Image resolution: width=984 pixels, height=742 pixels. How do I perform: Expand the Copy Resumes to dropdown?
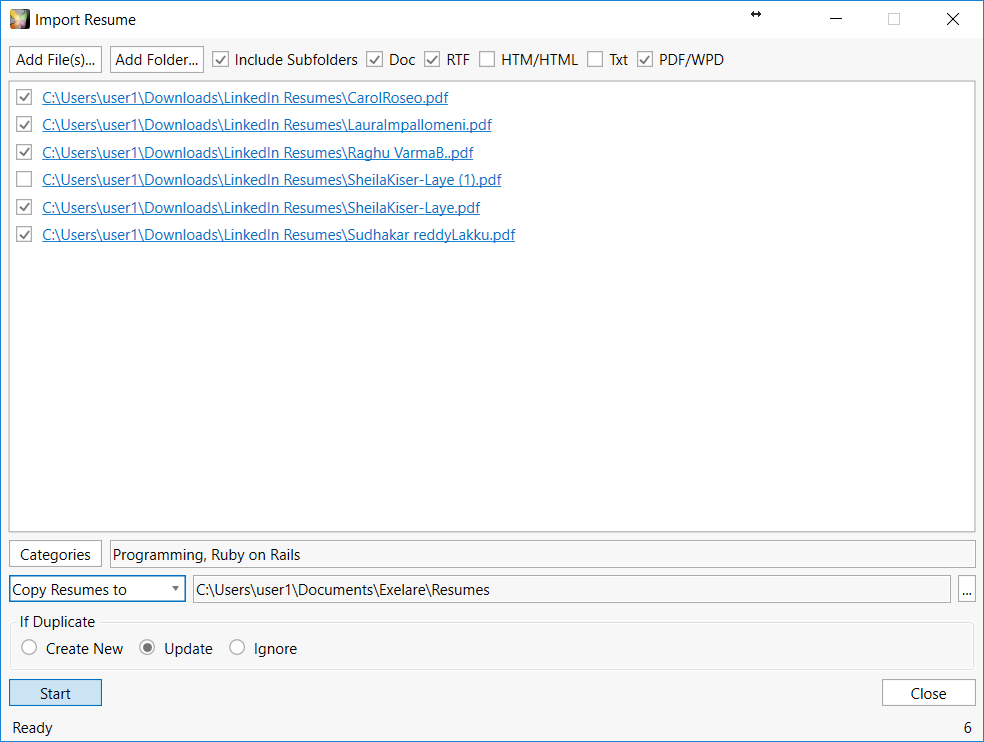97,589
